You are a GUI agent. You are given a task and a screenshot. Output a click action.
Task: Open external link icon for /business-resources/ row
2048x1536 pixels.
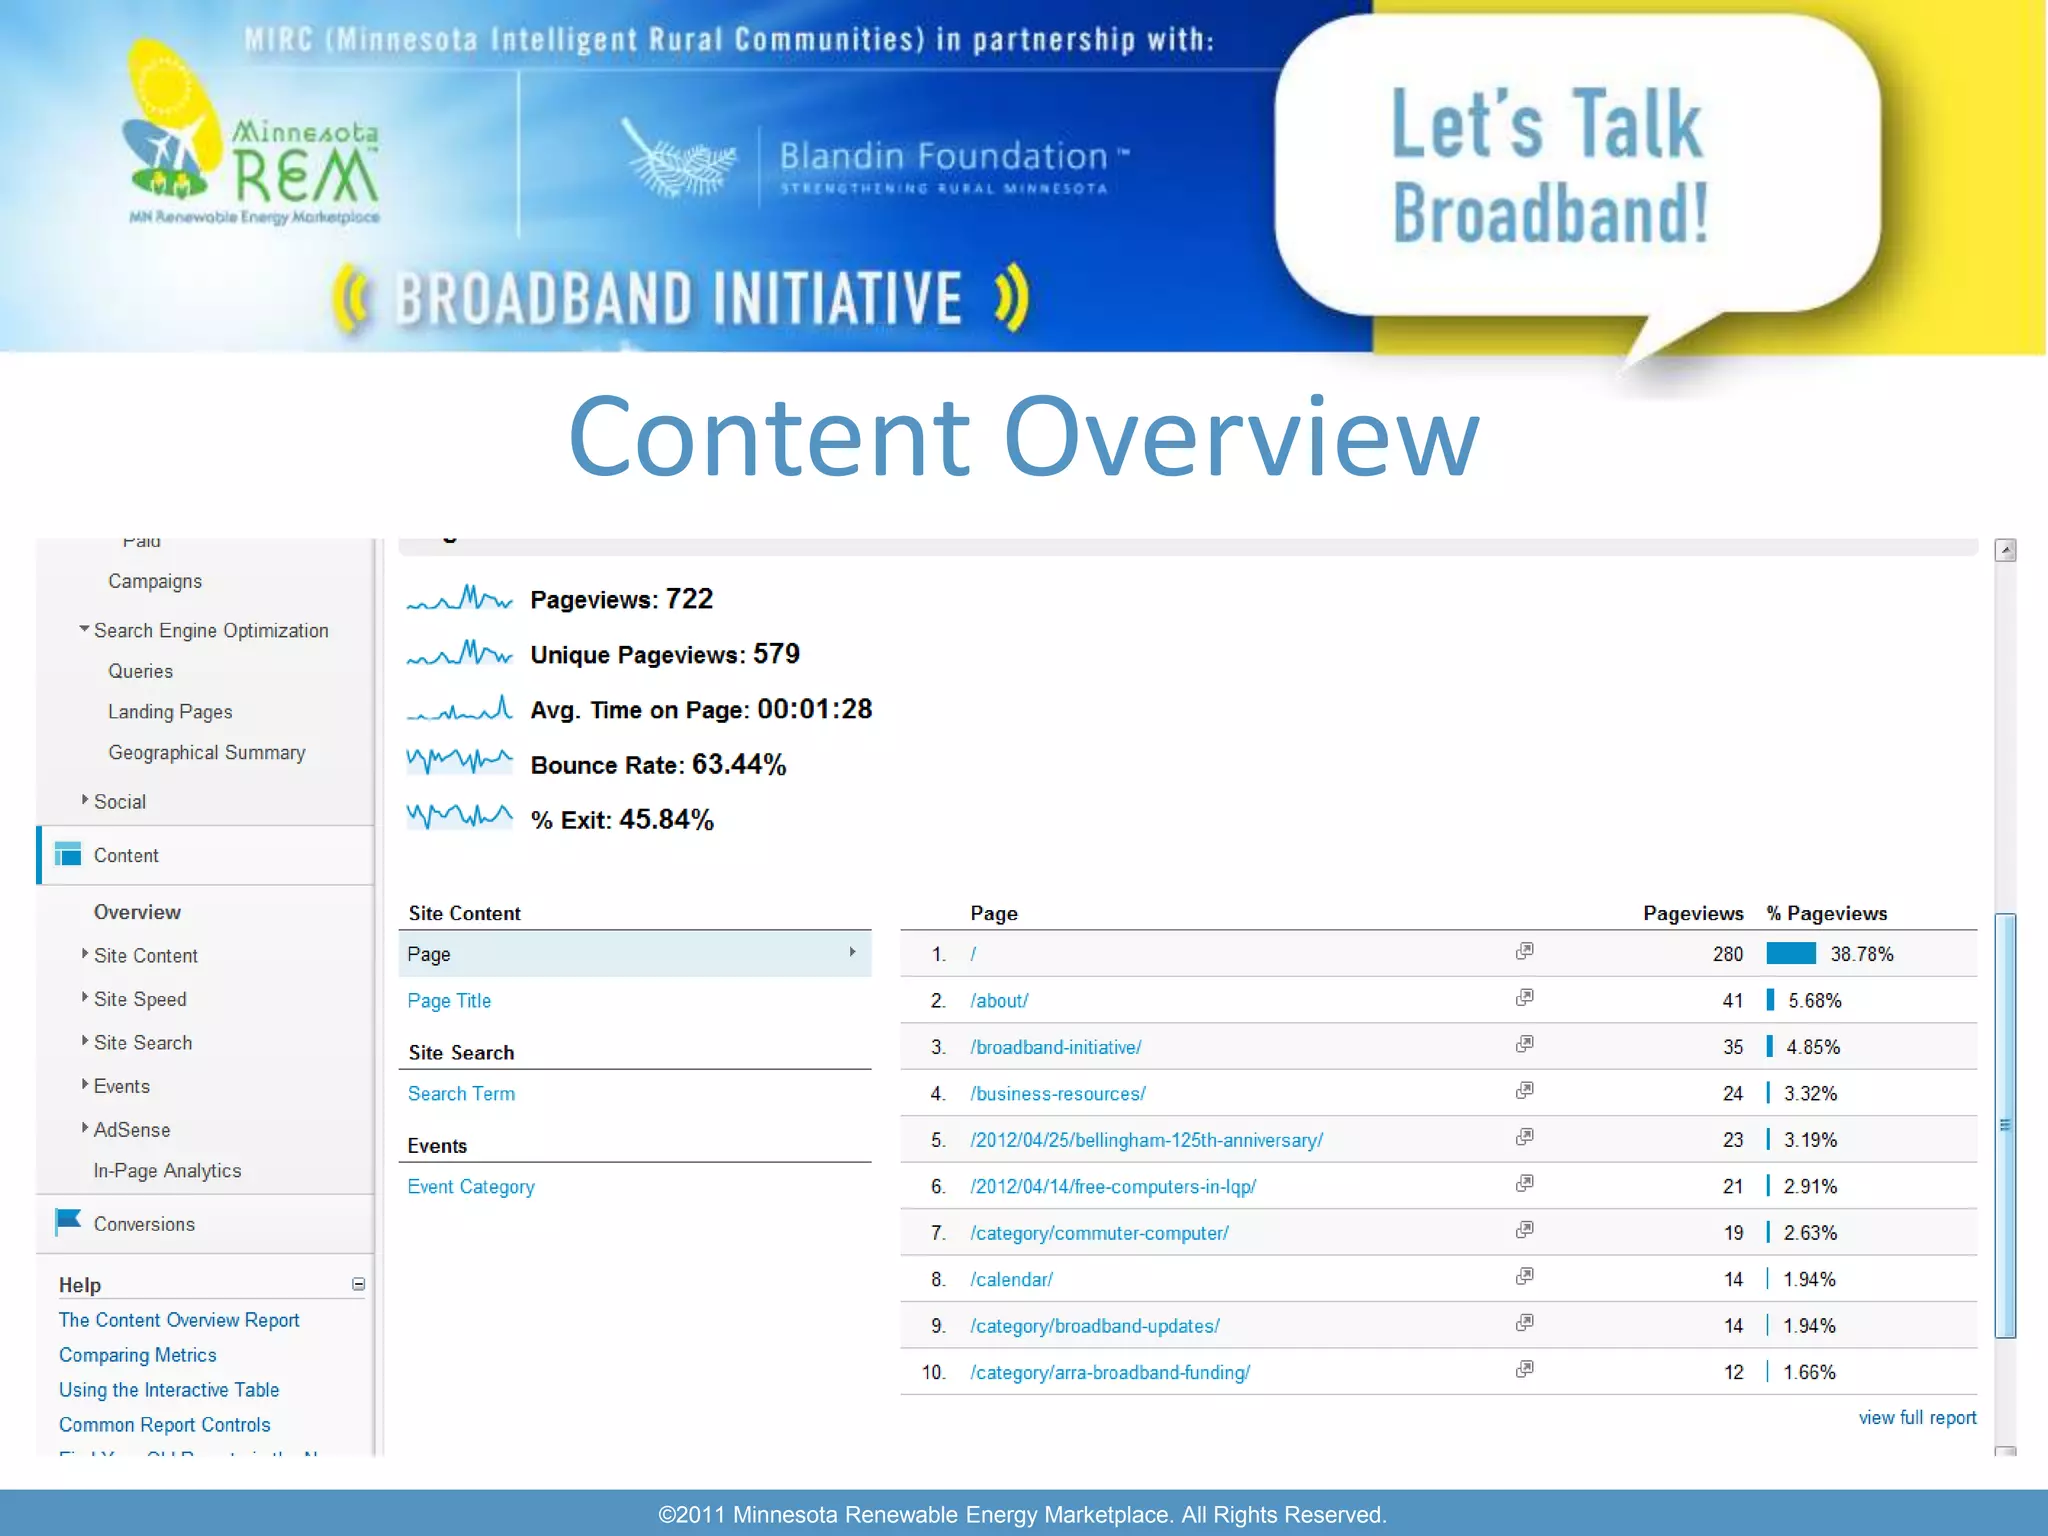(1524, 1091)
